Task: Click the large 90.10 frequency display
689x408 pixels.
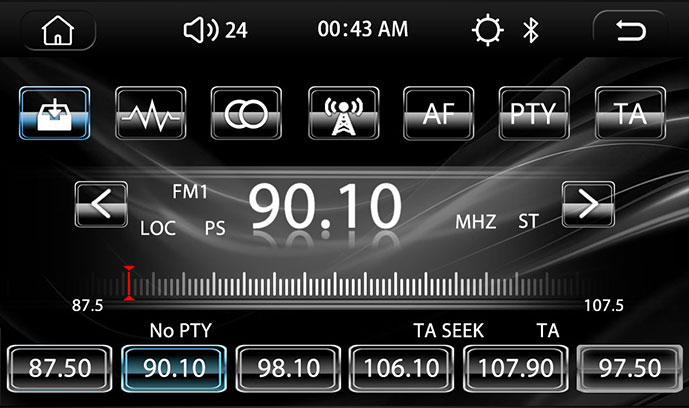Action: point(325,206)
